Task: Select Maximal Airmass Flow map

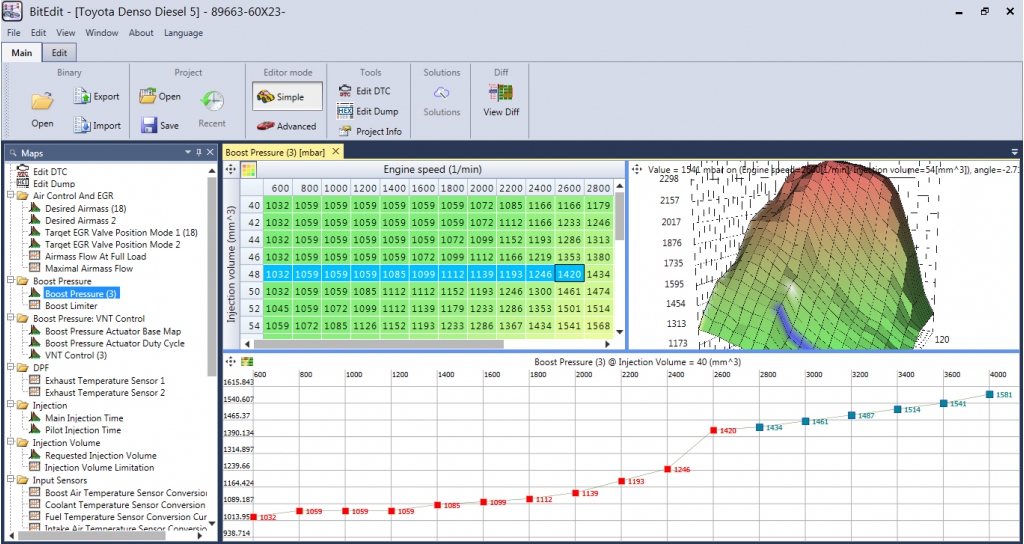Action: click(89, 268)
